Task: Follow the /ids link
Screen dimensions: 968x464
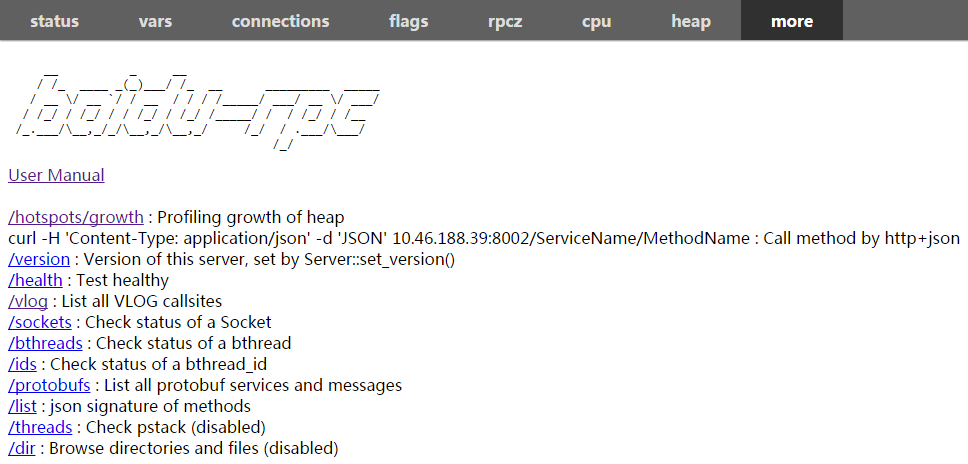Action: tap(22, 364)
